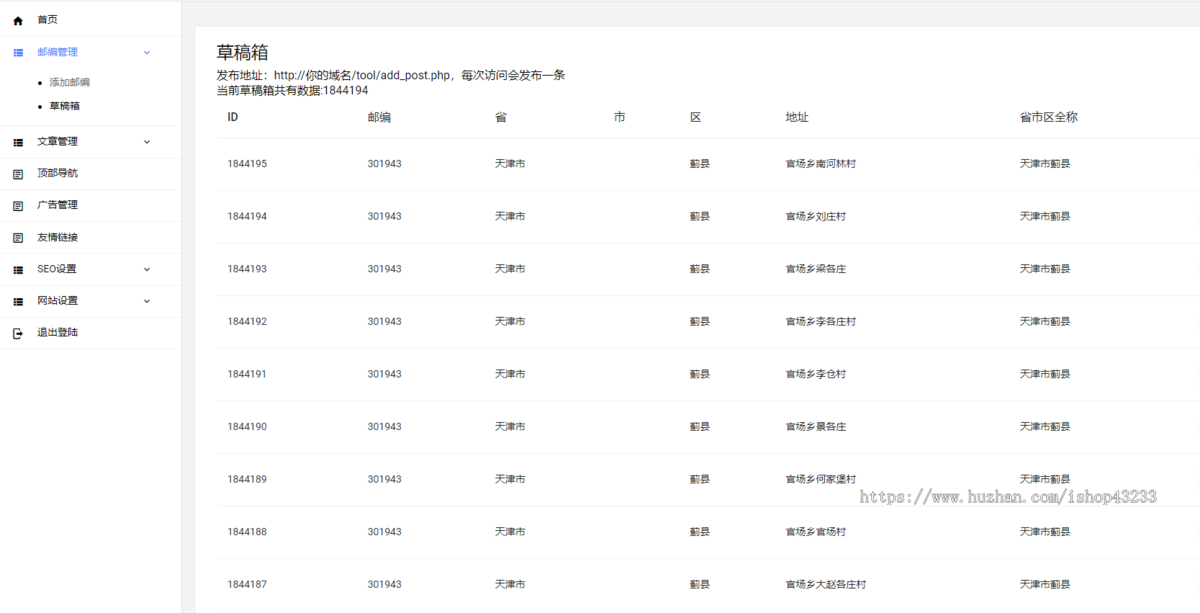1200x613 pixels.
Task: Click 邮编 301943 in row 1844195
Action: pos(384,163)
